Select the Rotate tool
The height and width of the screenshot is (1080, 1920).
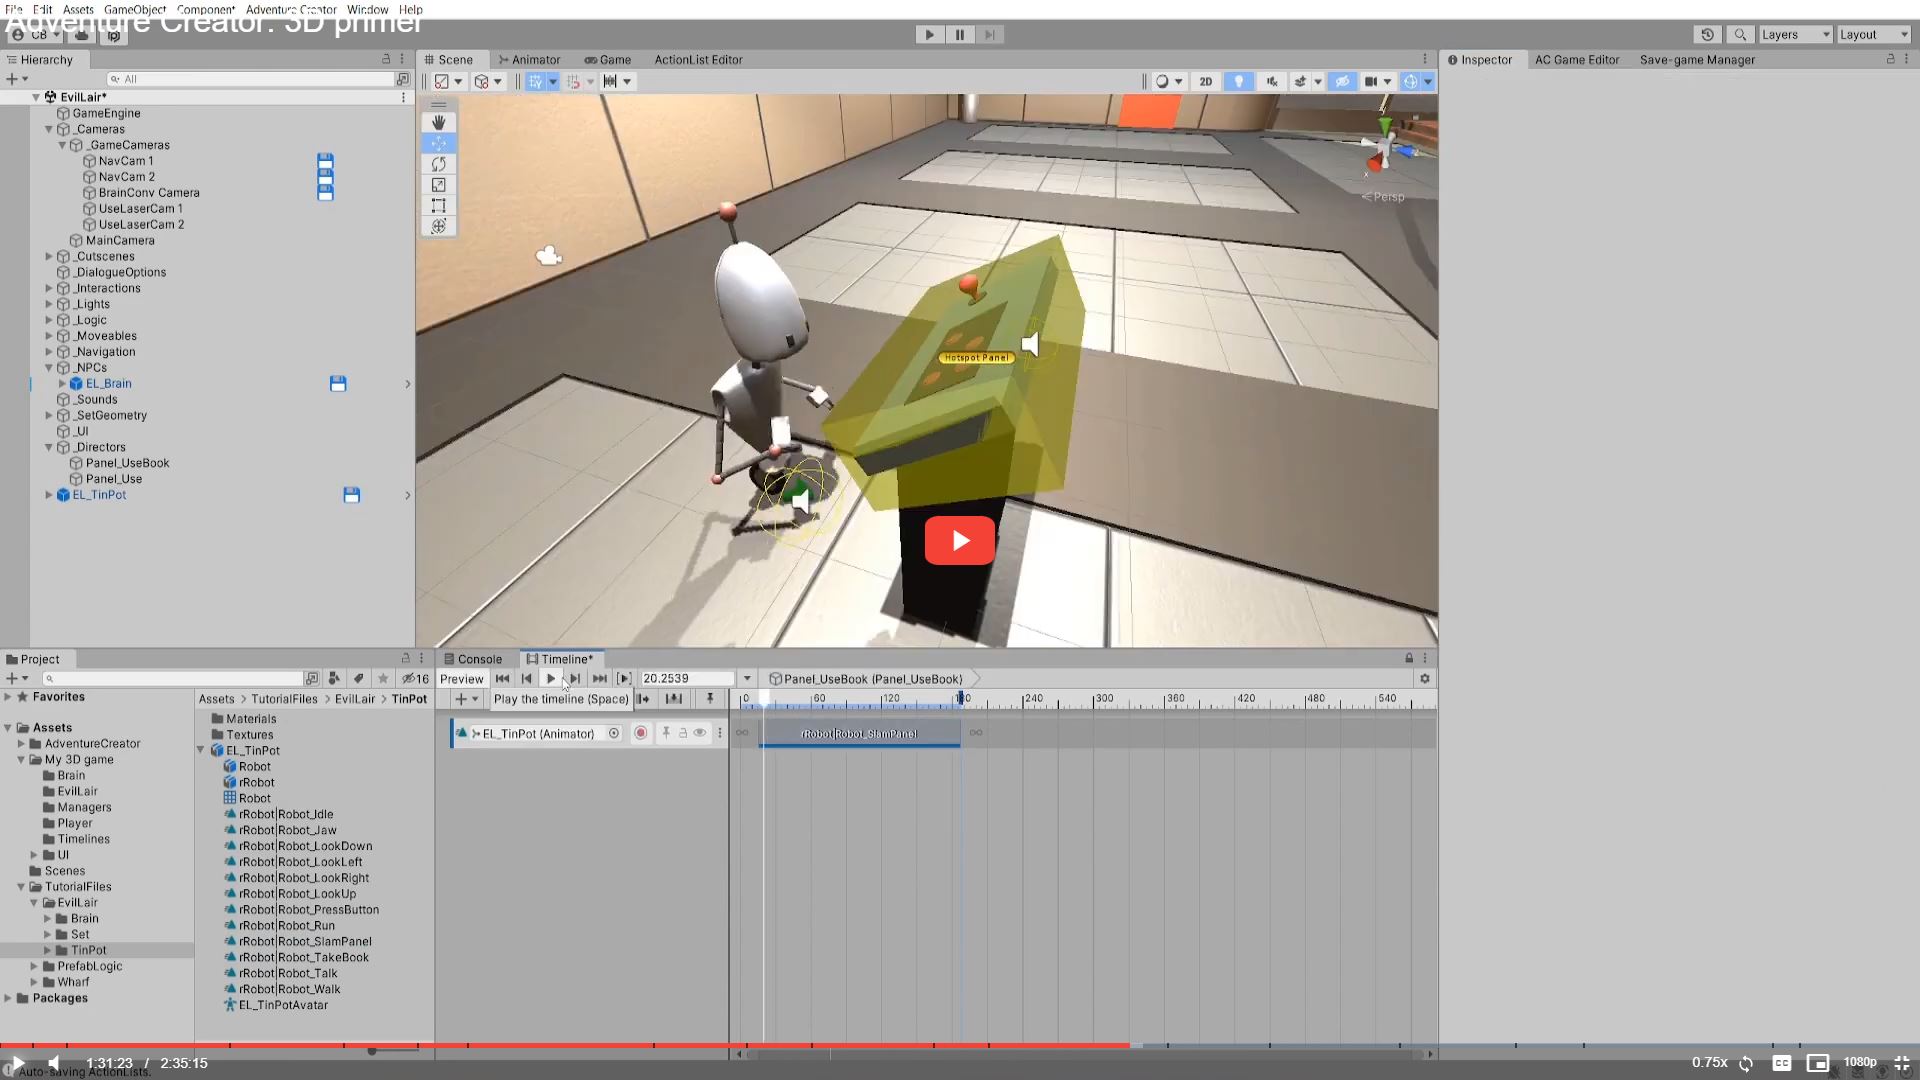438,164
